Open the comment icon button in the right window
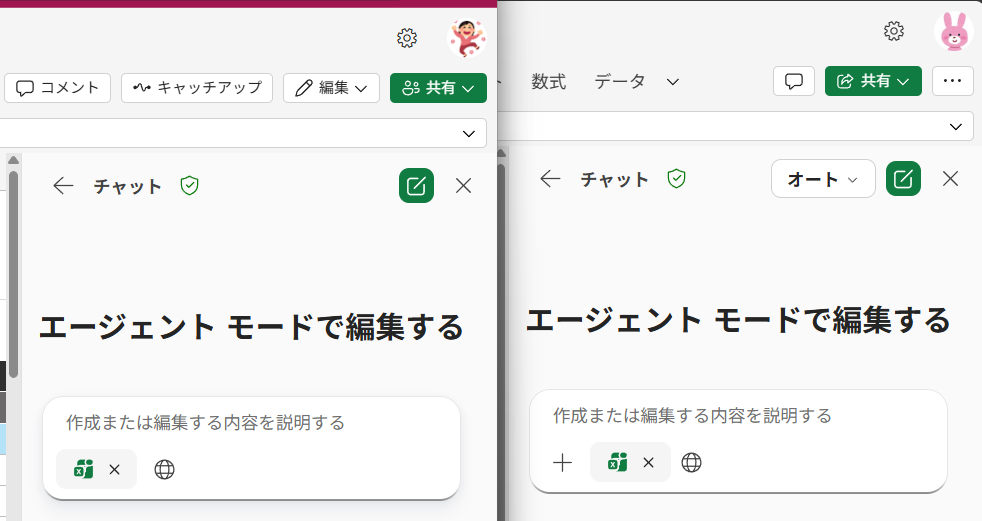This screenshot has height=521, width=982. tap(795, 81)
